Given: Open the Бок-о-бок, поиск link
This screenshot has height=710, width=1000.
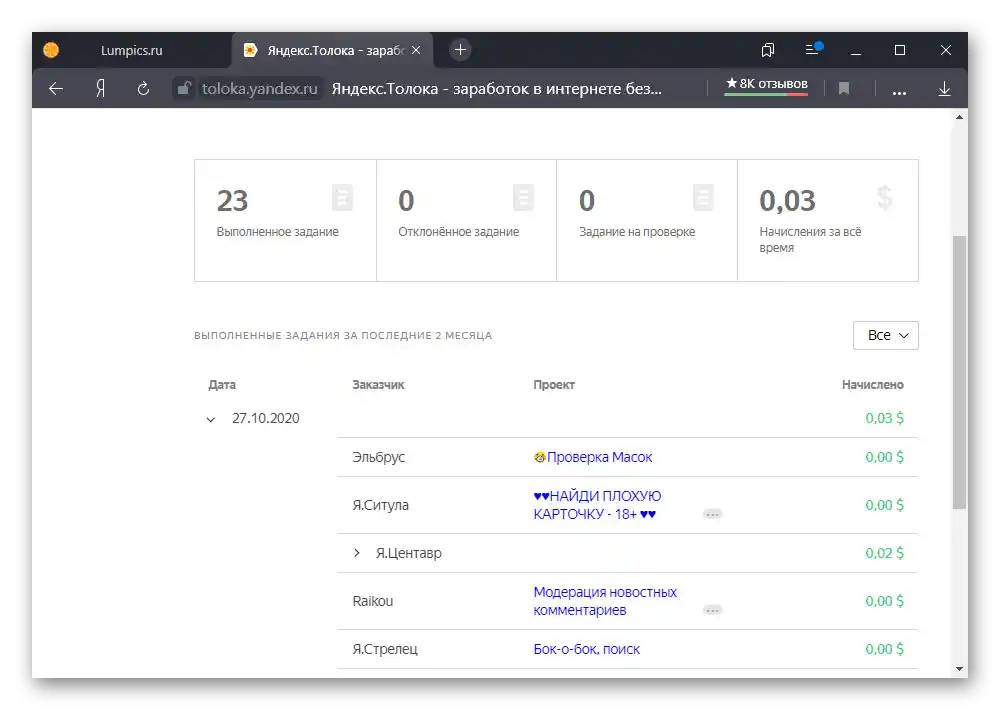Looking at the screenshot, I should (x=587, y=649).
